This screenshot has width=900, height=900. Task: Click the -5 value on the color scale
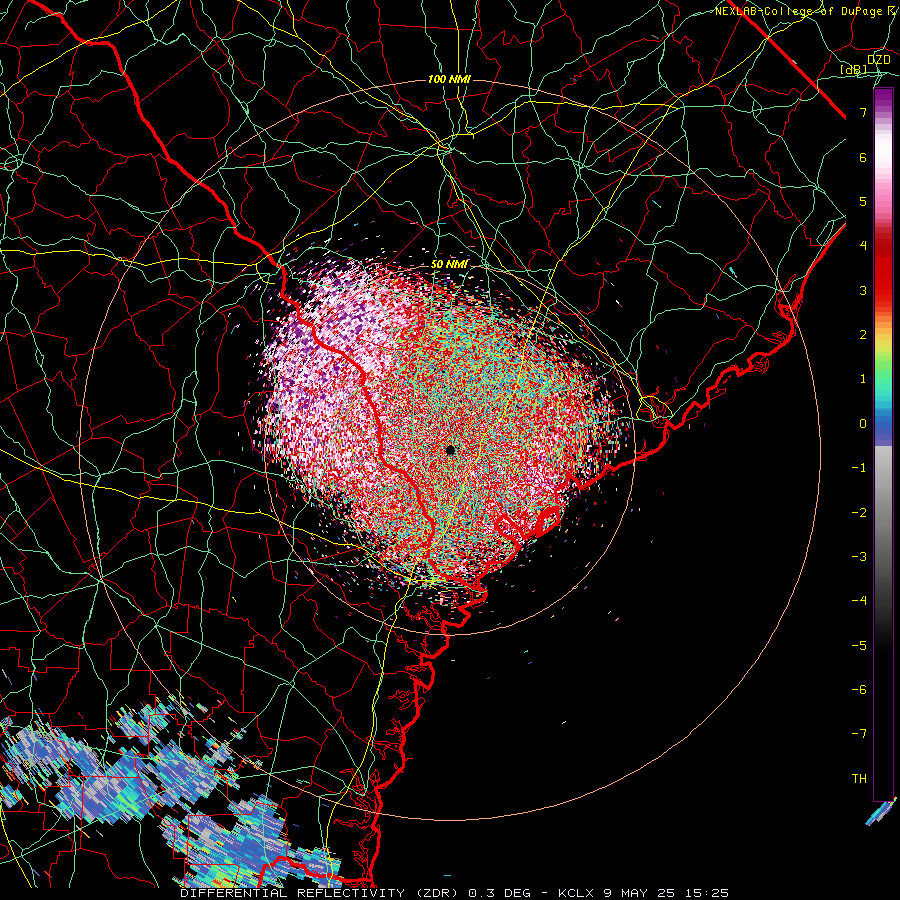[x=859, y=645]
